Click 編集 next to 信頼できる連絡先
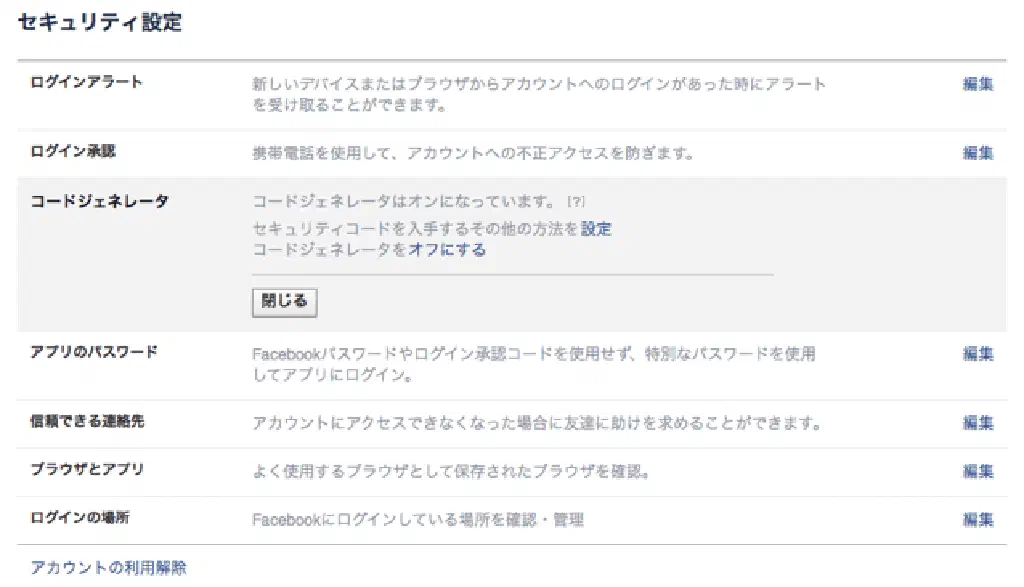The image size is (1024, 587). pyautogui.click(x=978, y=423)
